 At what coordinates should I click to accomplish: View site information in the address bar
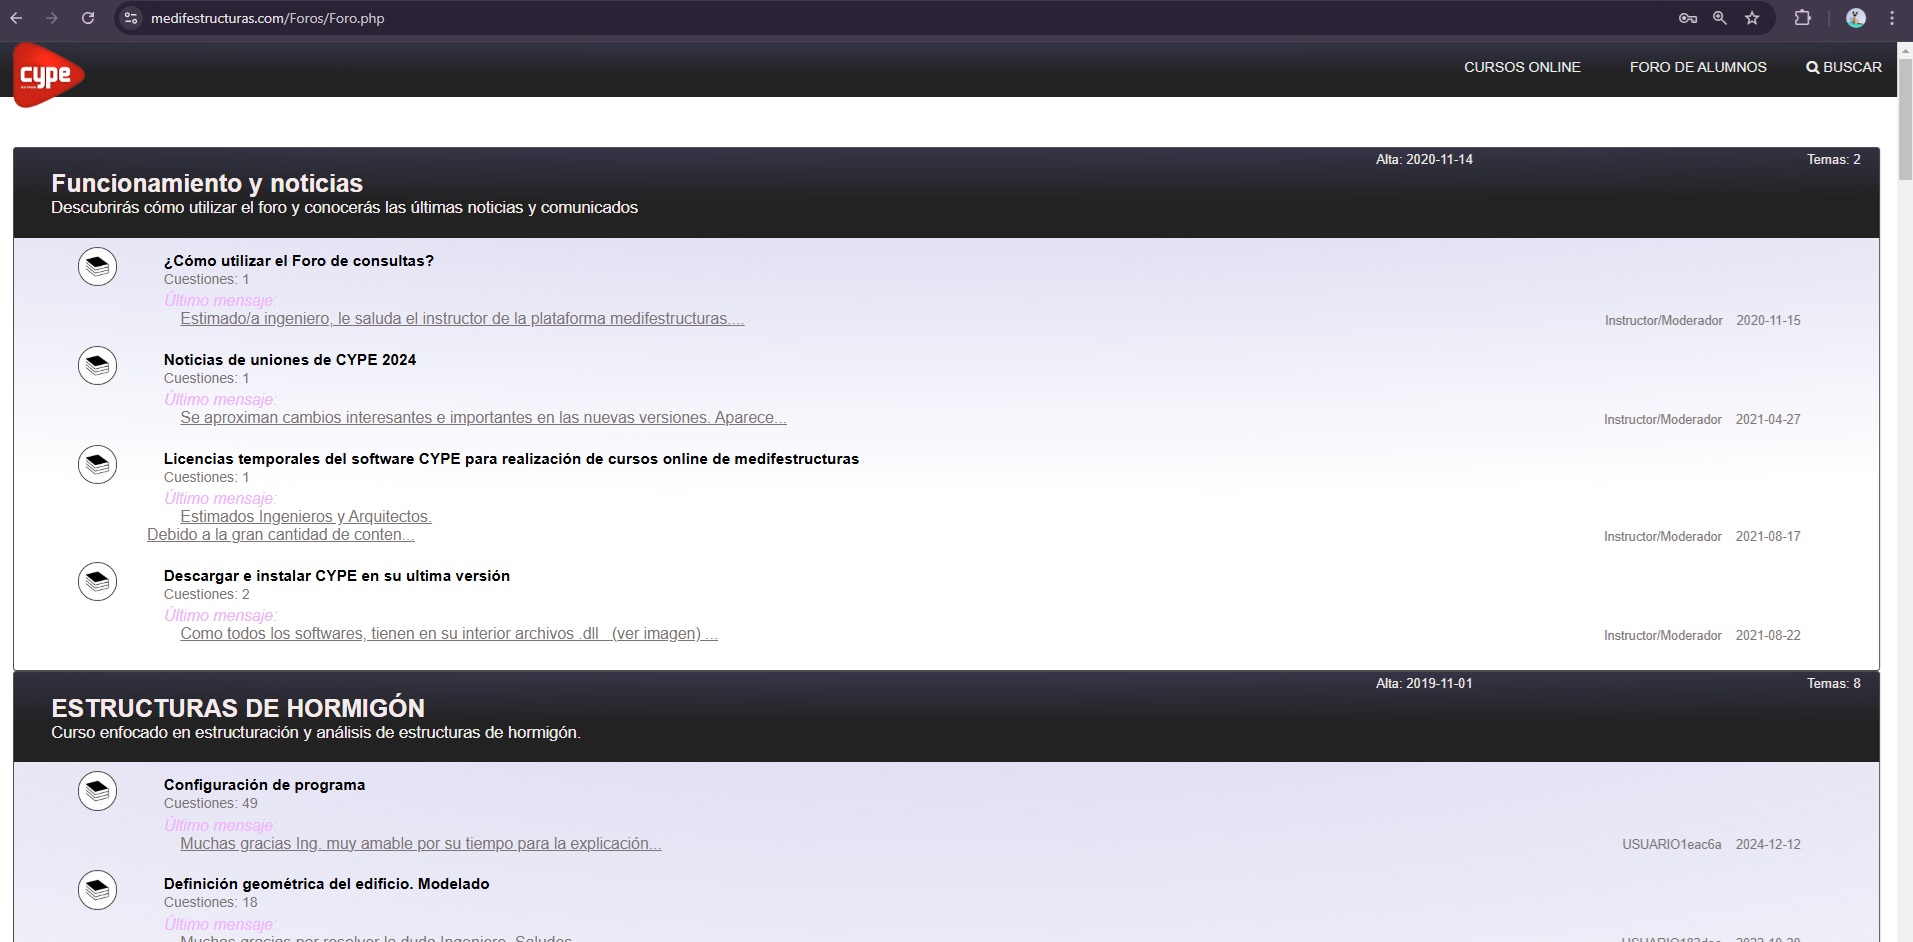click(x=131, y=18)
